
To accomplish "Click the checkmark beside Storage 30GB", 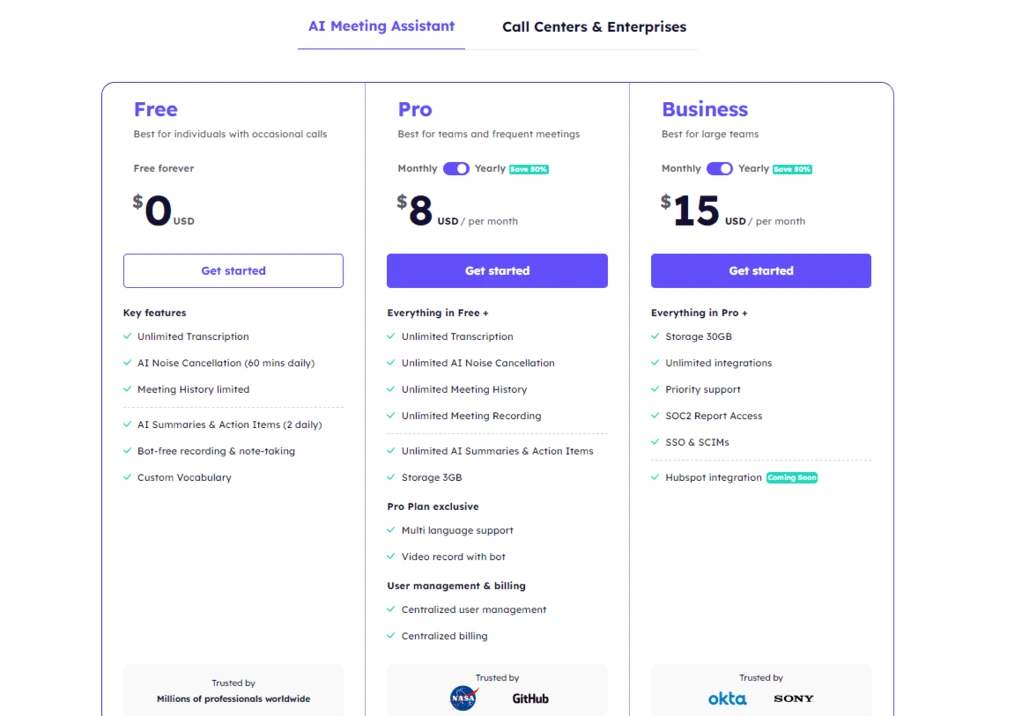I will click(655, 336).
